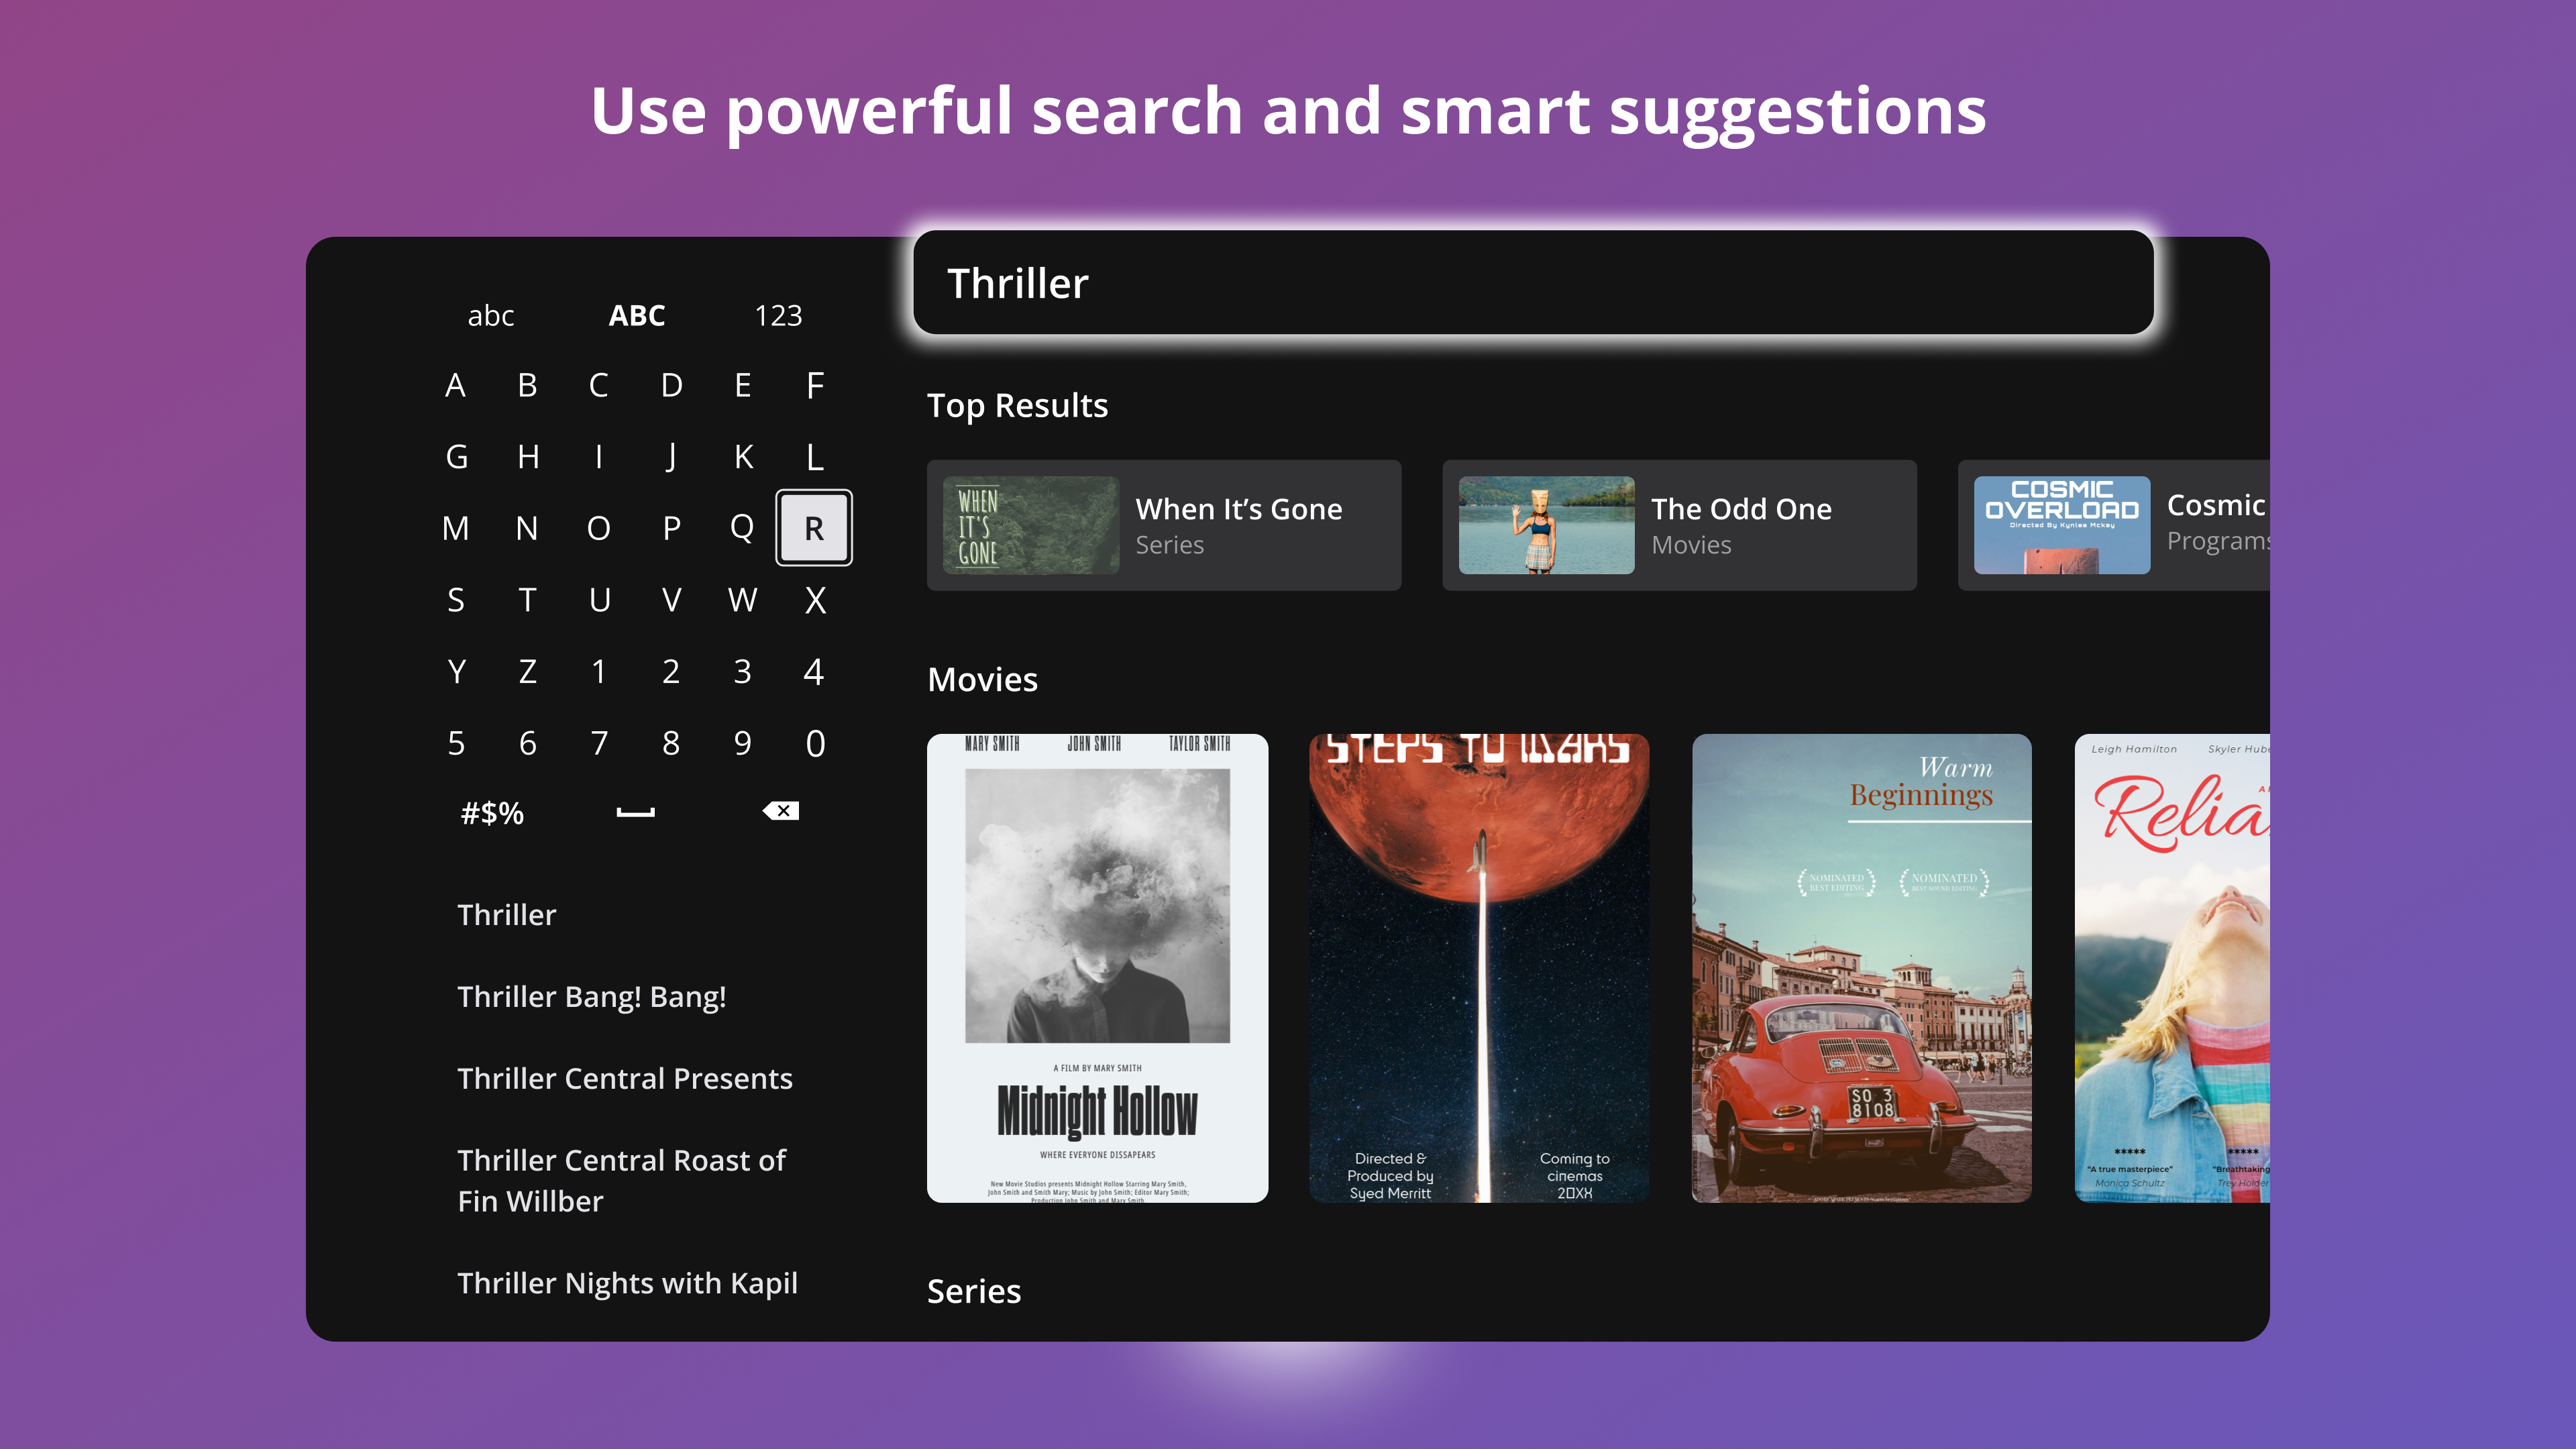Tap the letter I key
2576x1449 pixels.
[599, 457]
